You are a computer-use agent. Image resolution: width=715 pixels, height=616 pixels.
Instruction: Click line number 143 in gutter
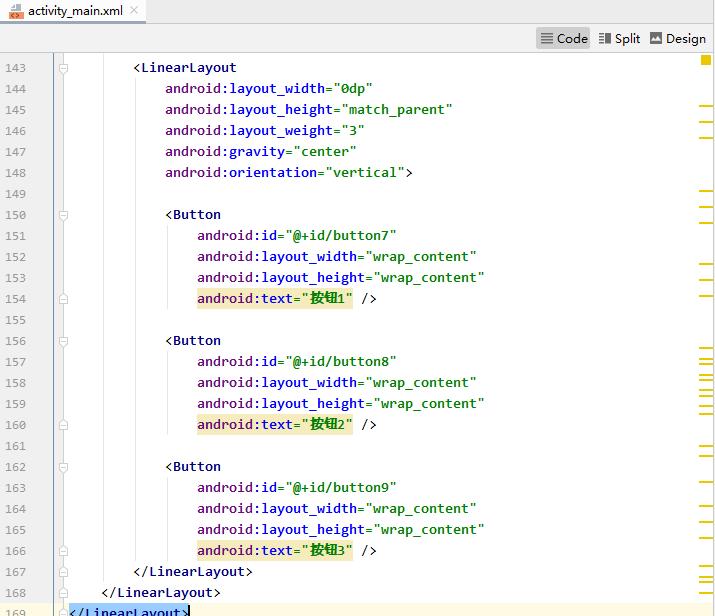[x=16, y=68]
